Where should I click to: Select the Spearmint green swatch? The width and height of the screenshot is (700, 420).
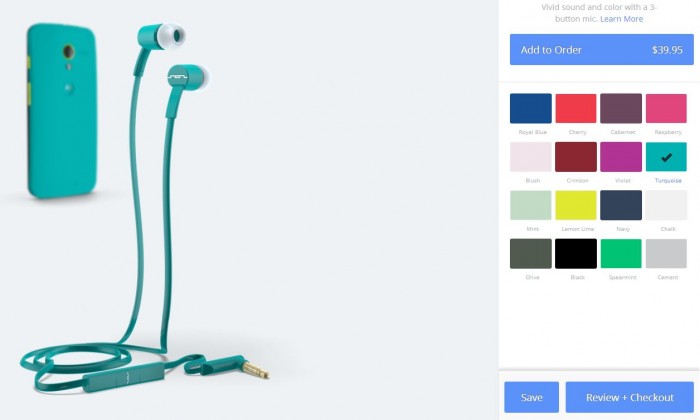(x=621, y=254)
